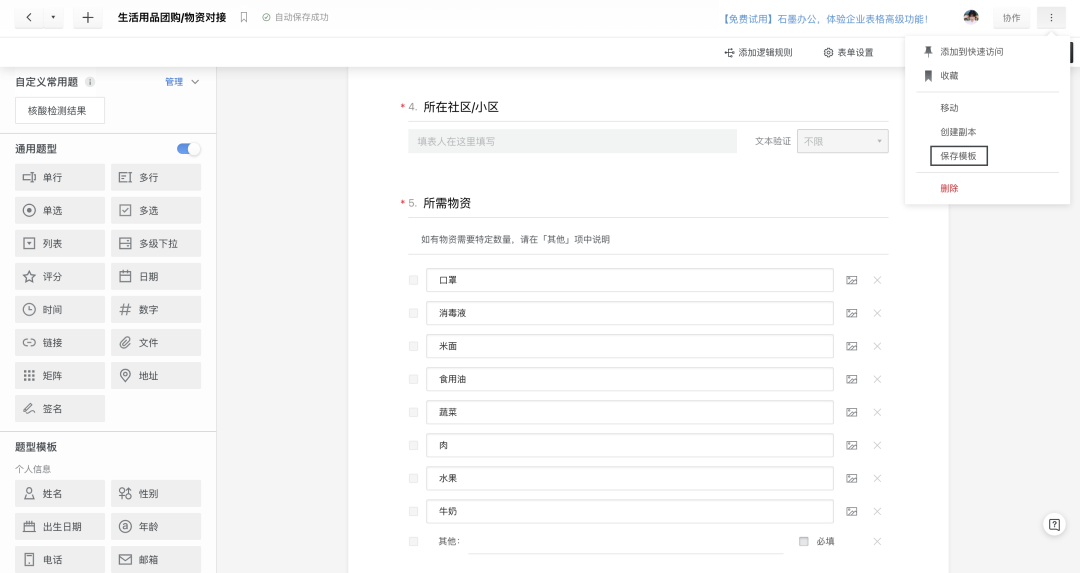Screen dimensions: 1080x573
Task: Add a 矩阵 question type
Action: pyautogui.click(x=60, y=375)
